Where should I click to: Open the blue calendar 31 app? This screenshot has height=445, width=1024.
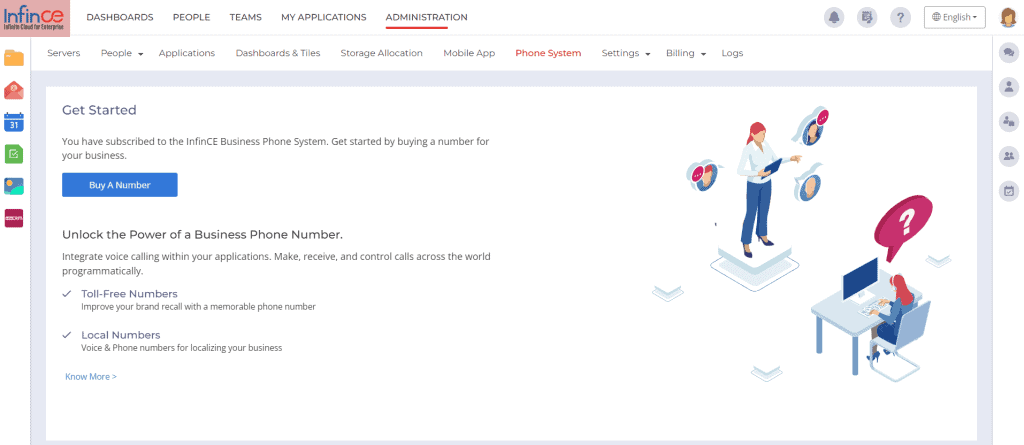pos(14,122)
